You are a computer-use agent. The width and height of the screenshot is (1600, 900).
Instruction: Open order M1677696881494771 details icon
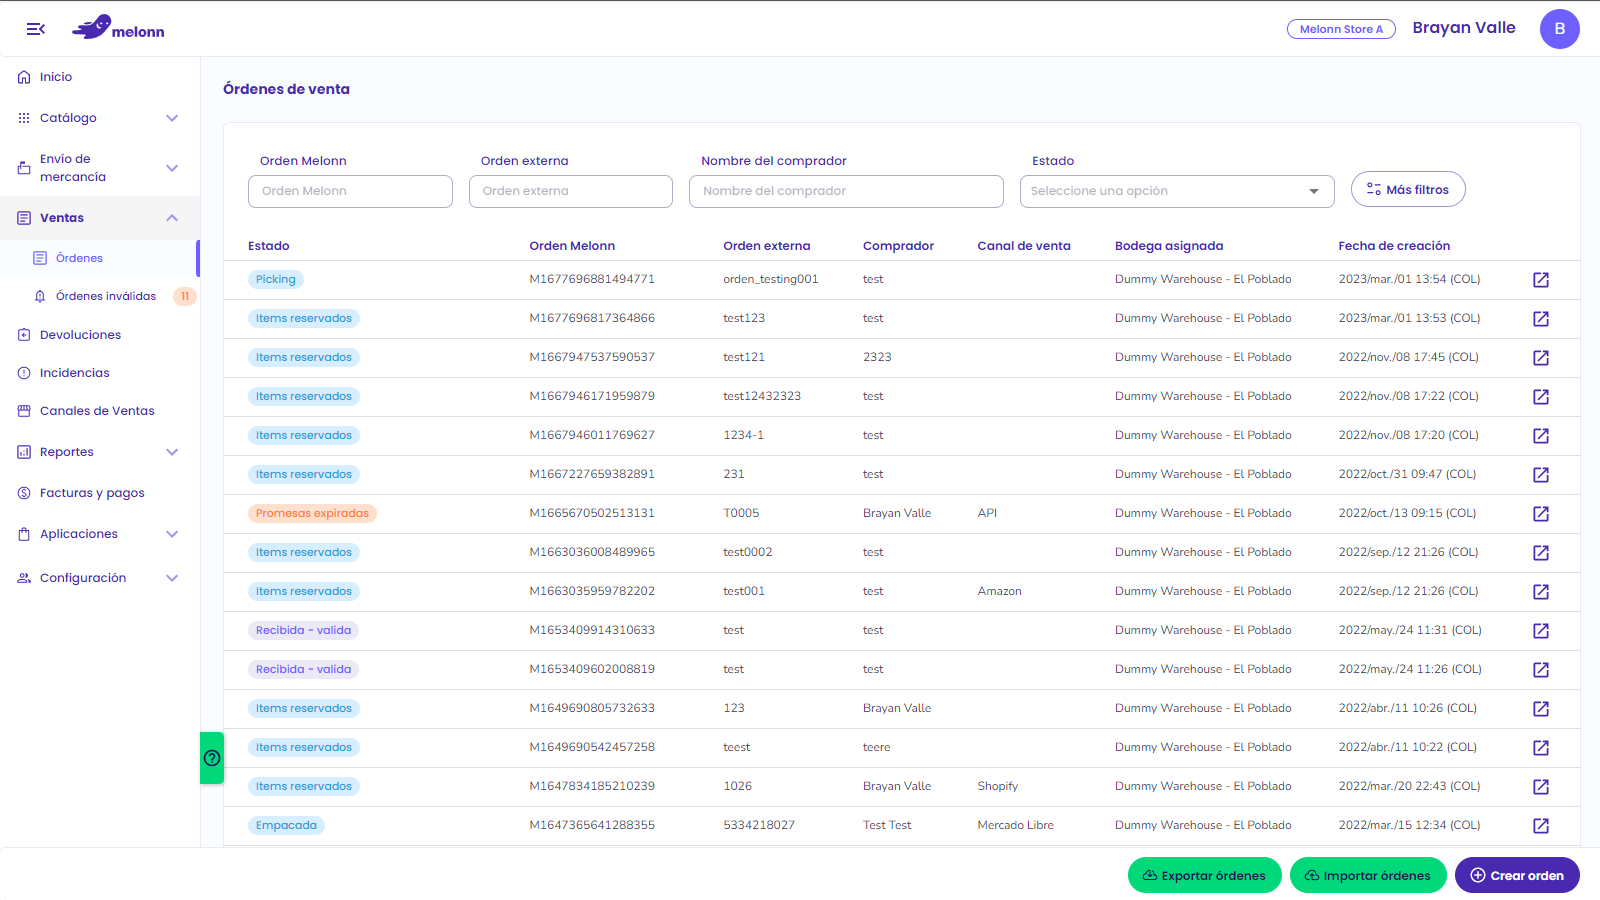1541,280
